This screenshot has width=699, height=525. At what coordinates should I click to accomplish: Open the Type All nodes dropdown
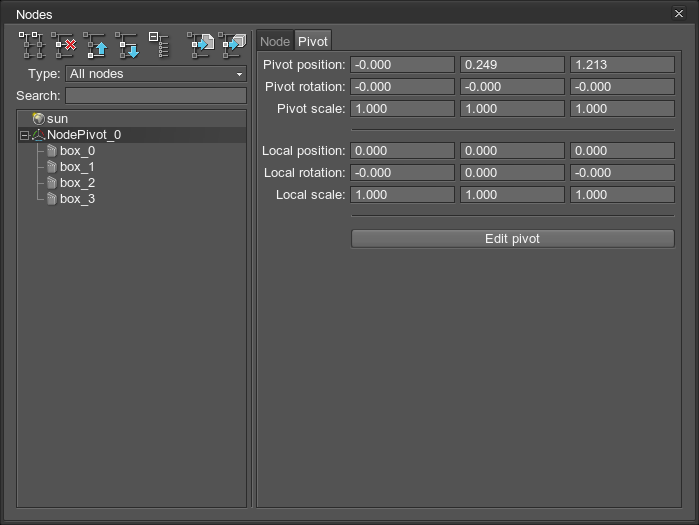155,74
